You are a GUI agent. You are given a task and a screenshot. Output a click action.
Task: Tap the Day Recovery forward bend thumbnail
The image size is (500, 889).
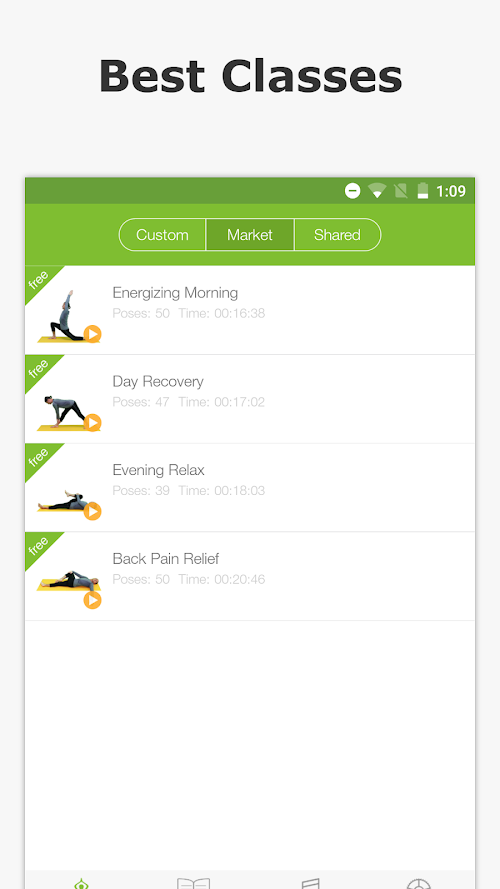[63, 413]
